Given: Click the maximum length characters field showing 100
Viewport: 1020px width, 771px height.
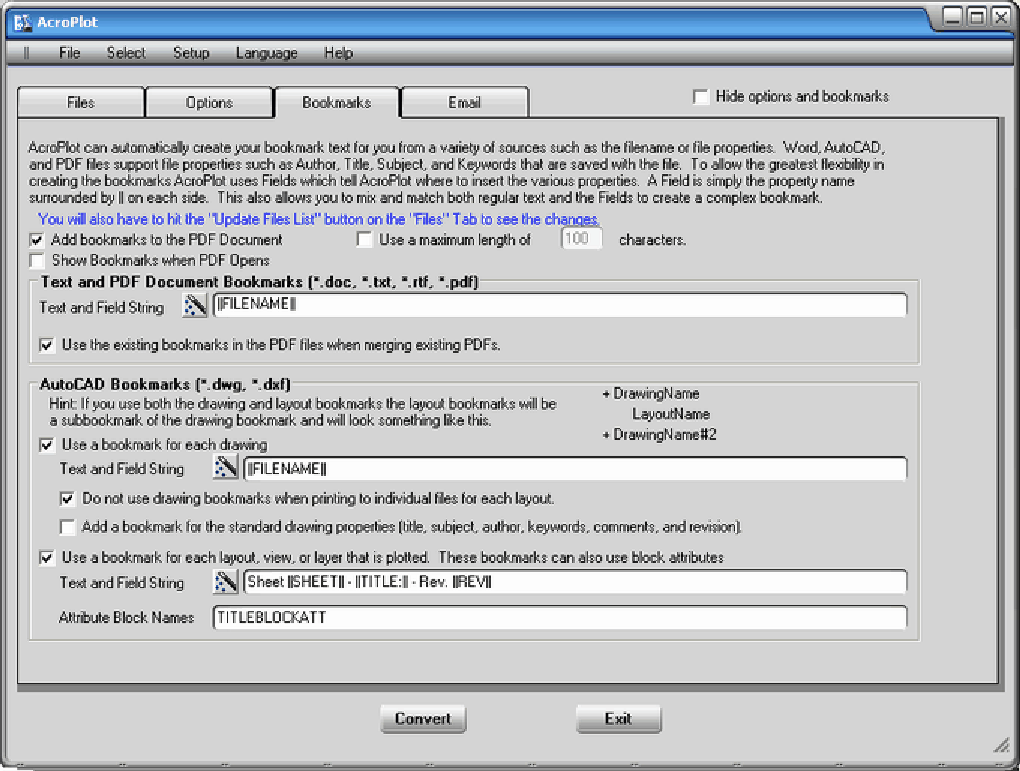Looking at the screenshot, I should 581,239.
